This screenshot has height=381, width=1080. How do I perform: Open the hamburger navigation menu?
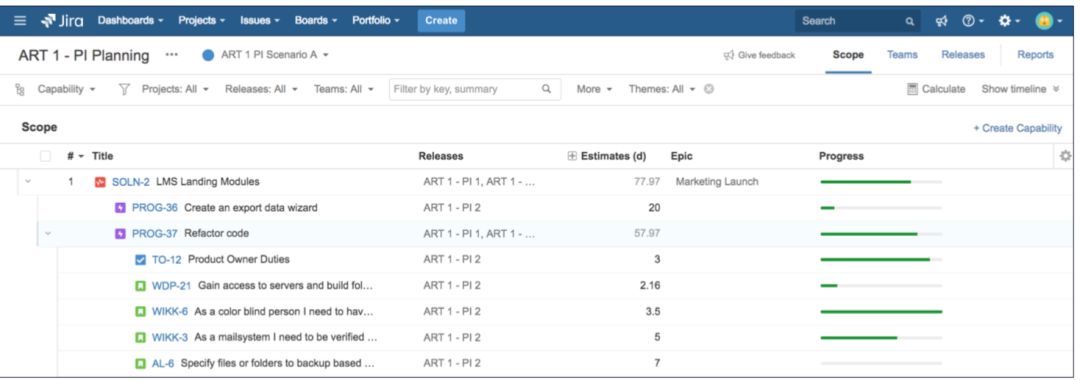[x=21, y=21]
